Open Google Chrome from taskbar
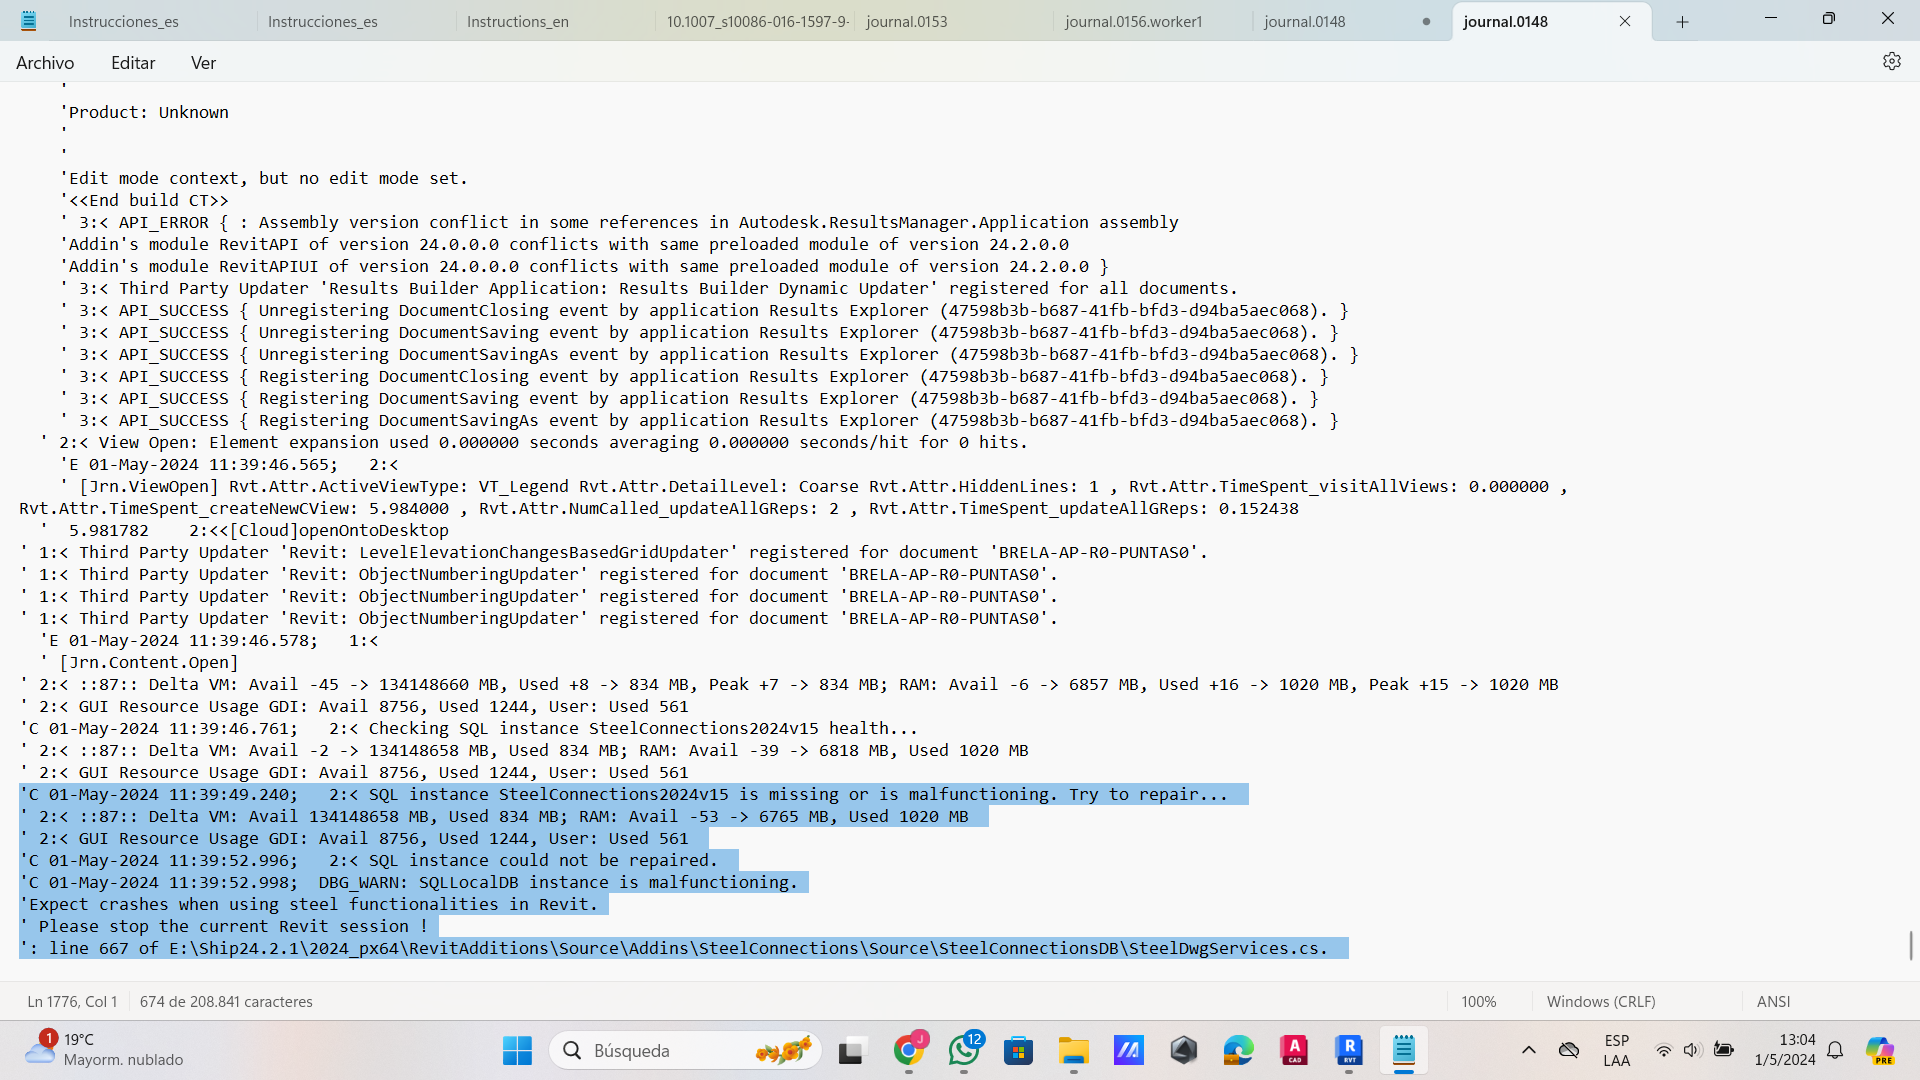This screenshot has width=1920, height=1080. click(x=908, y=1050)
